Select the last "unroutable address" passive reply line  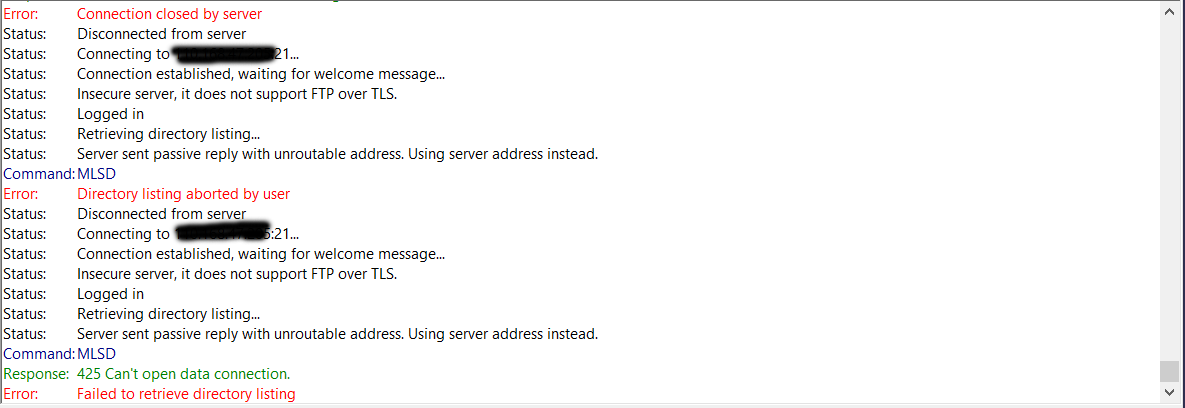tap(338, 333)
